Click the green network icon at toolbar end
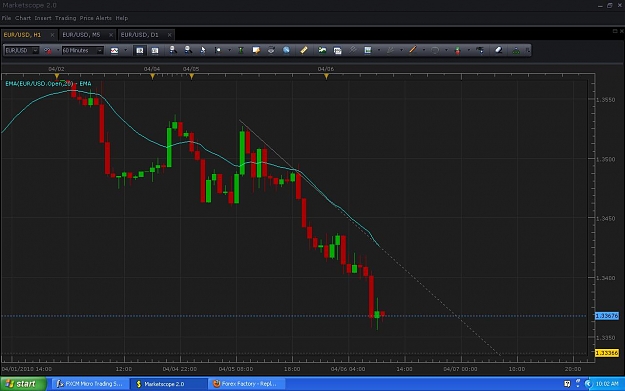Image resolution: width=625 pixels, height=391 pixels. tap(516, 50)
